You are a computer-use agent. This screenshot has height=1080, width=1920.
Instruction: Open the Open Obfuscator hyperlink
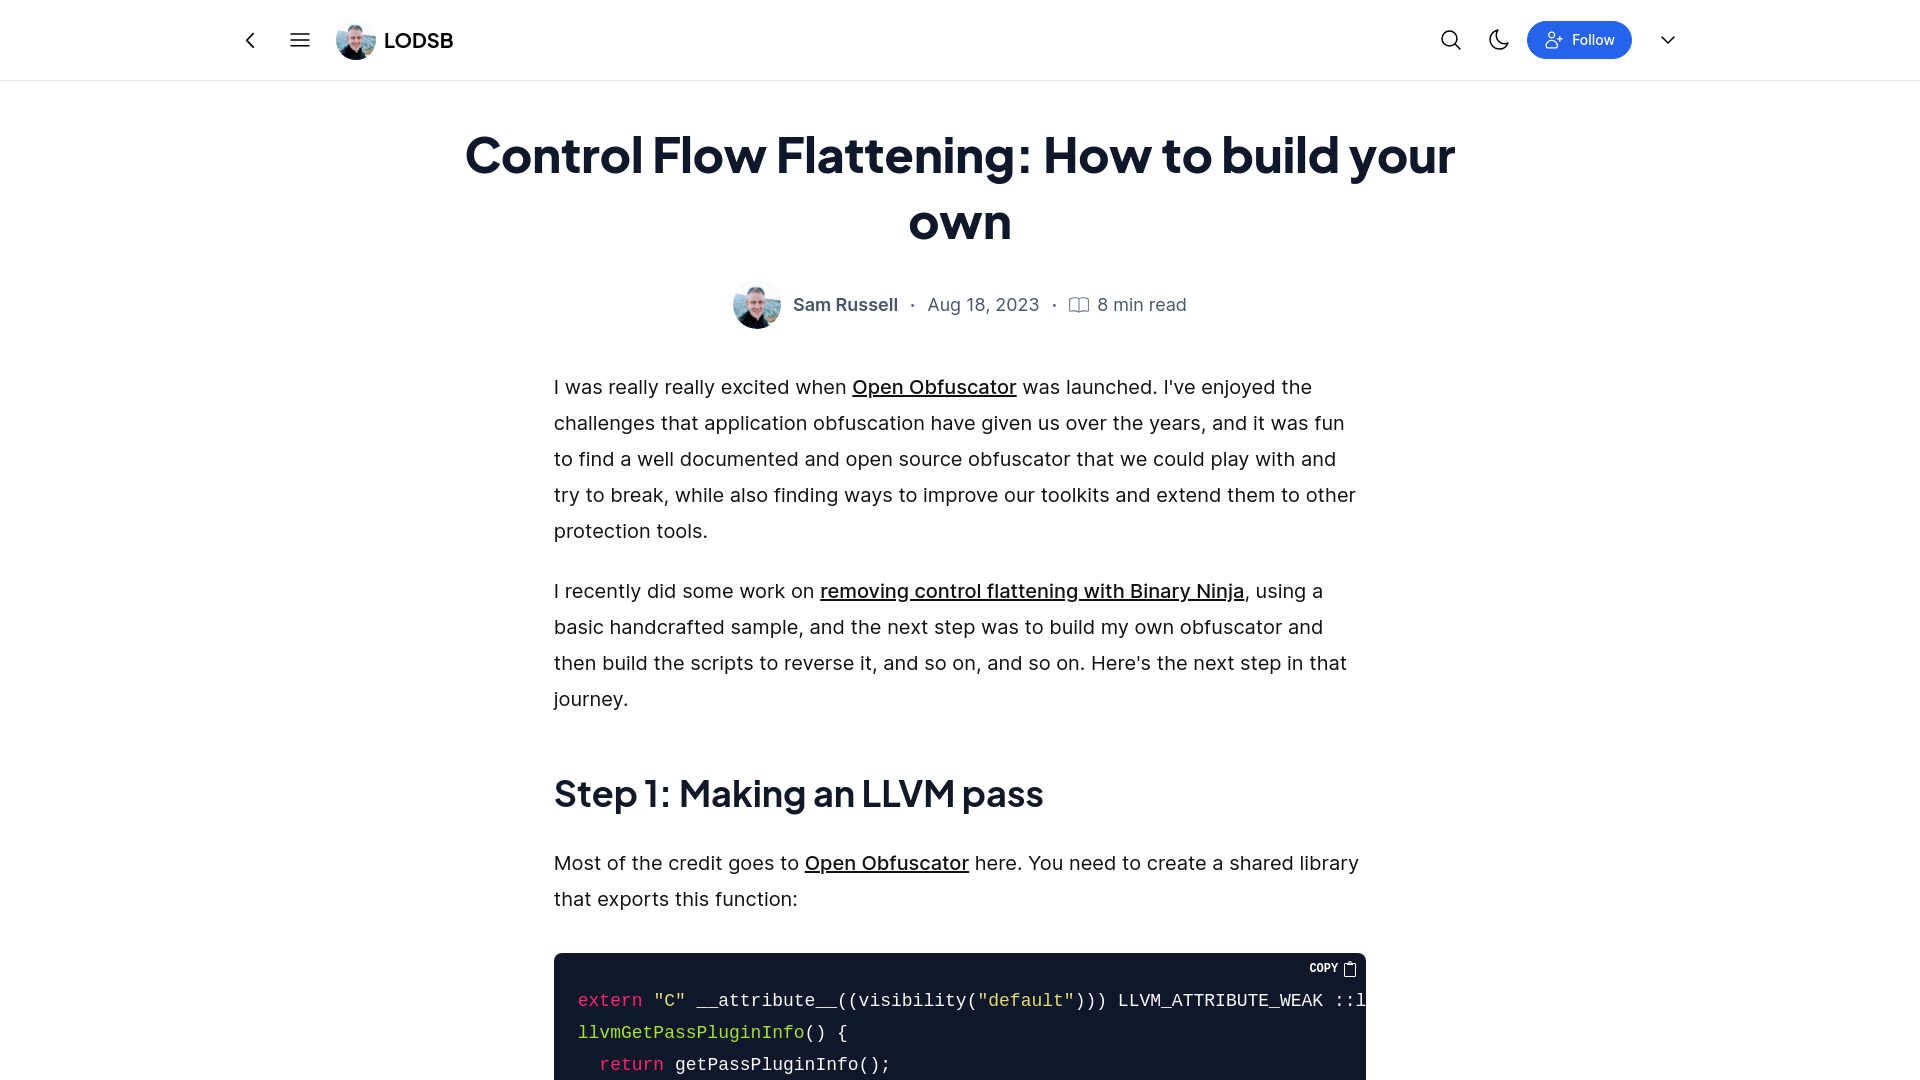point(934,386)
